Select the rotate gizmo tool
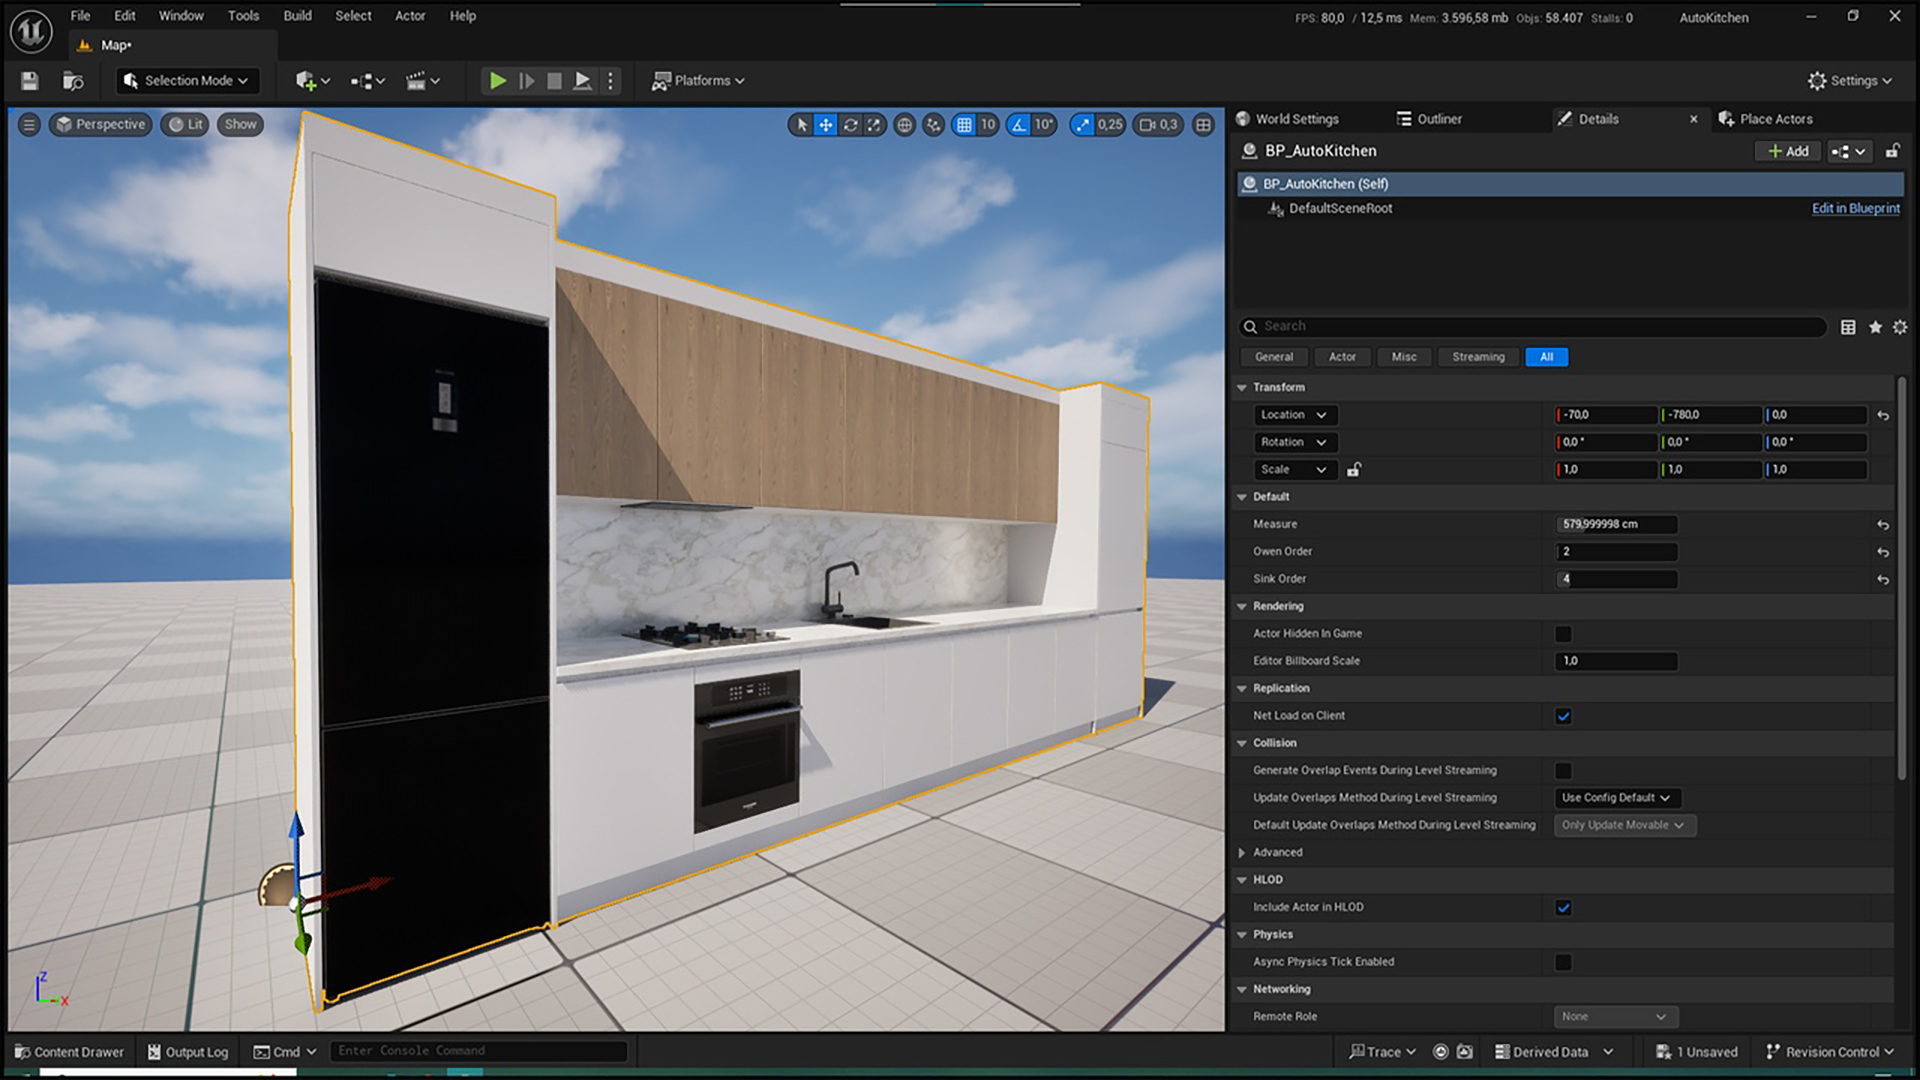This screenshot has height=1080, width=1920. pyautogui.click(x=850, y=125)
